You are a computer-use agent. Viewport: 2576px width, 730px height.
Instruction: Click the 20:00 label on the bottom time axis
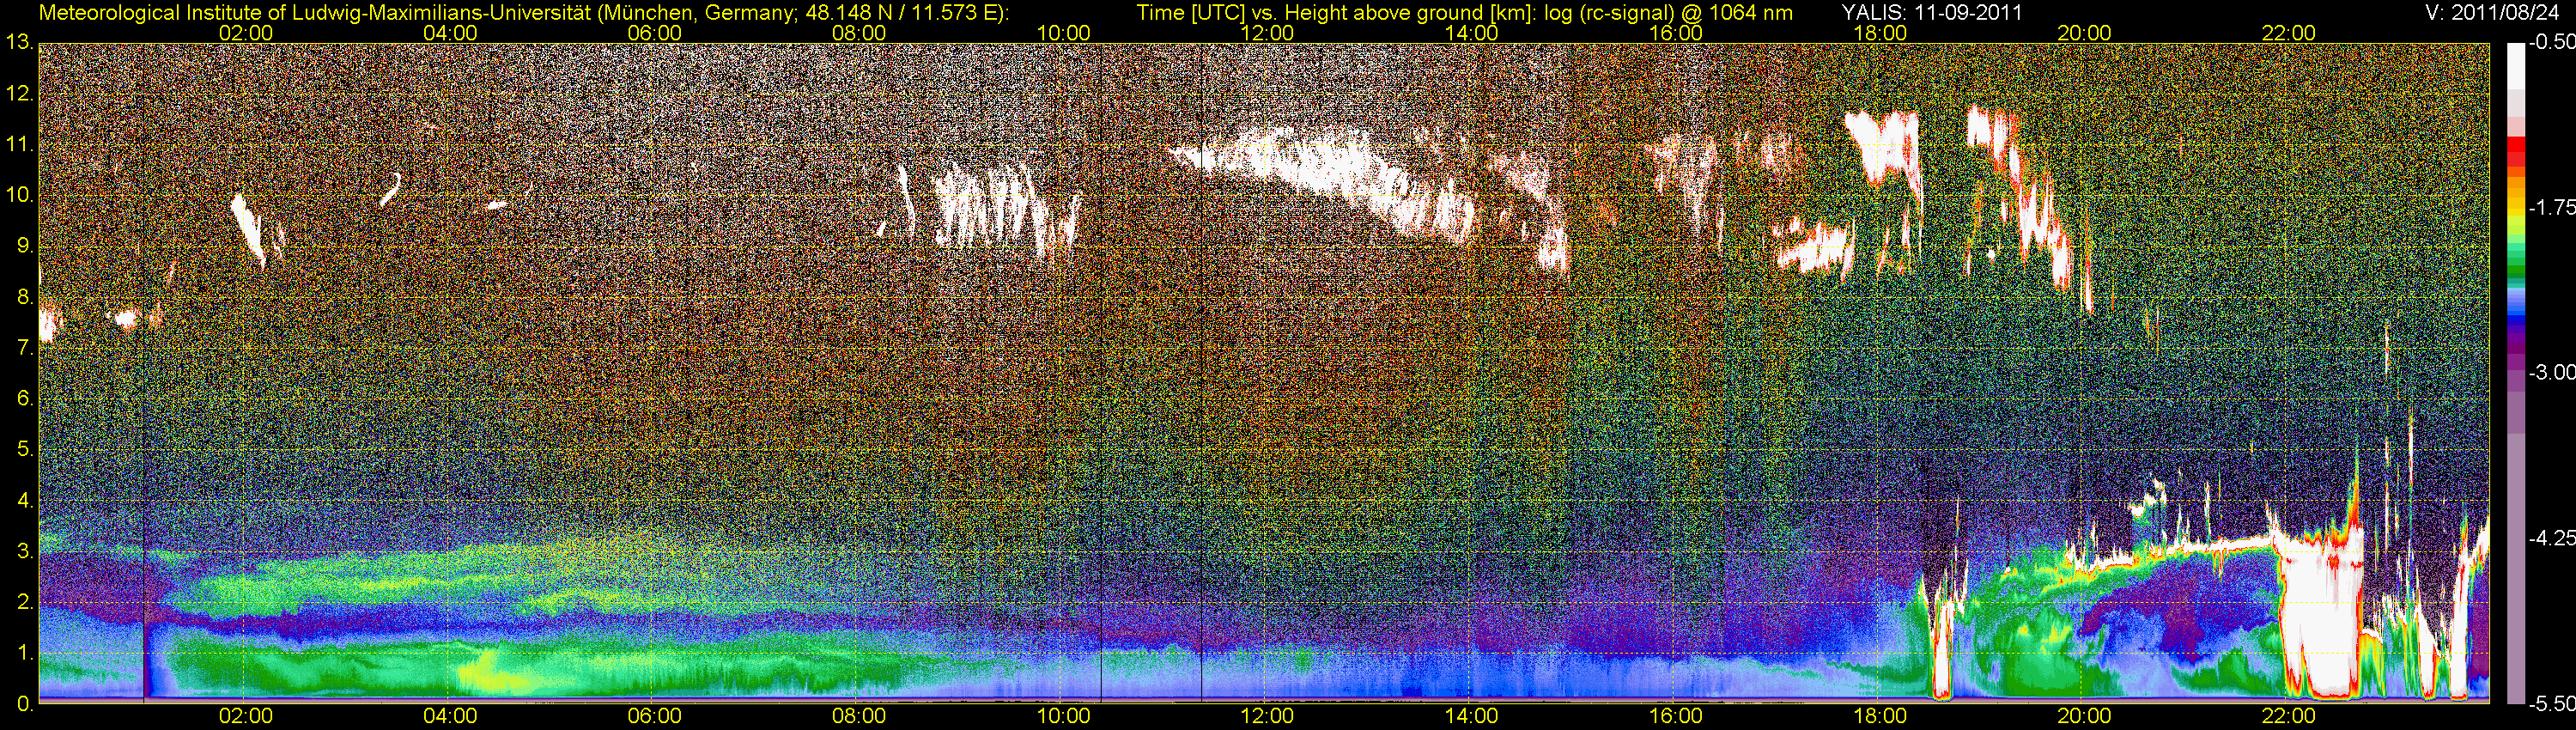[x=2084, y=716]
